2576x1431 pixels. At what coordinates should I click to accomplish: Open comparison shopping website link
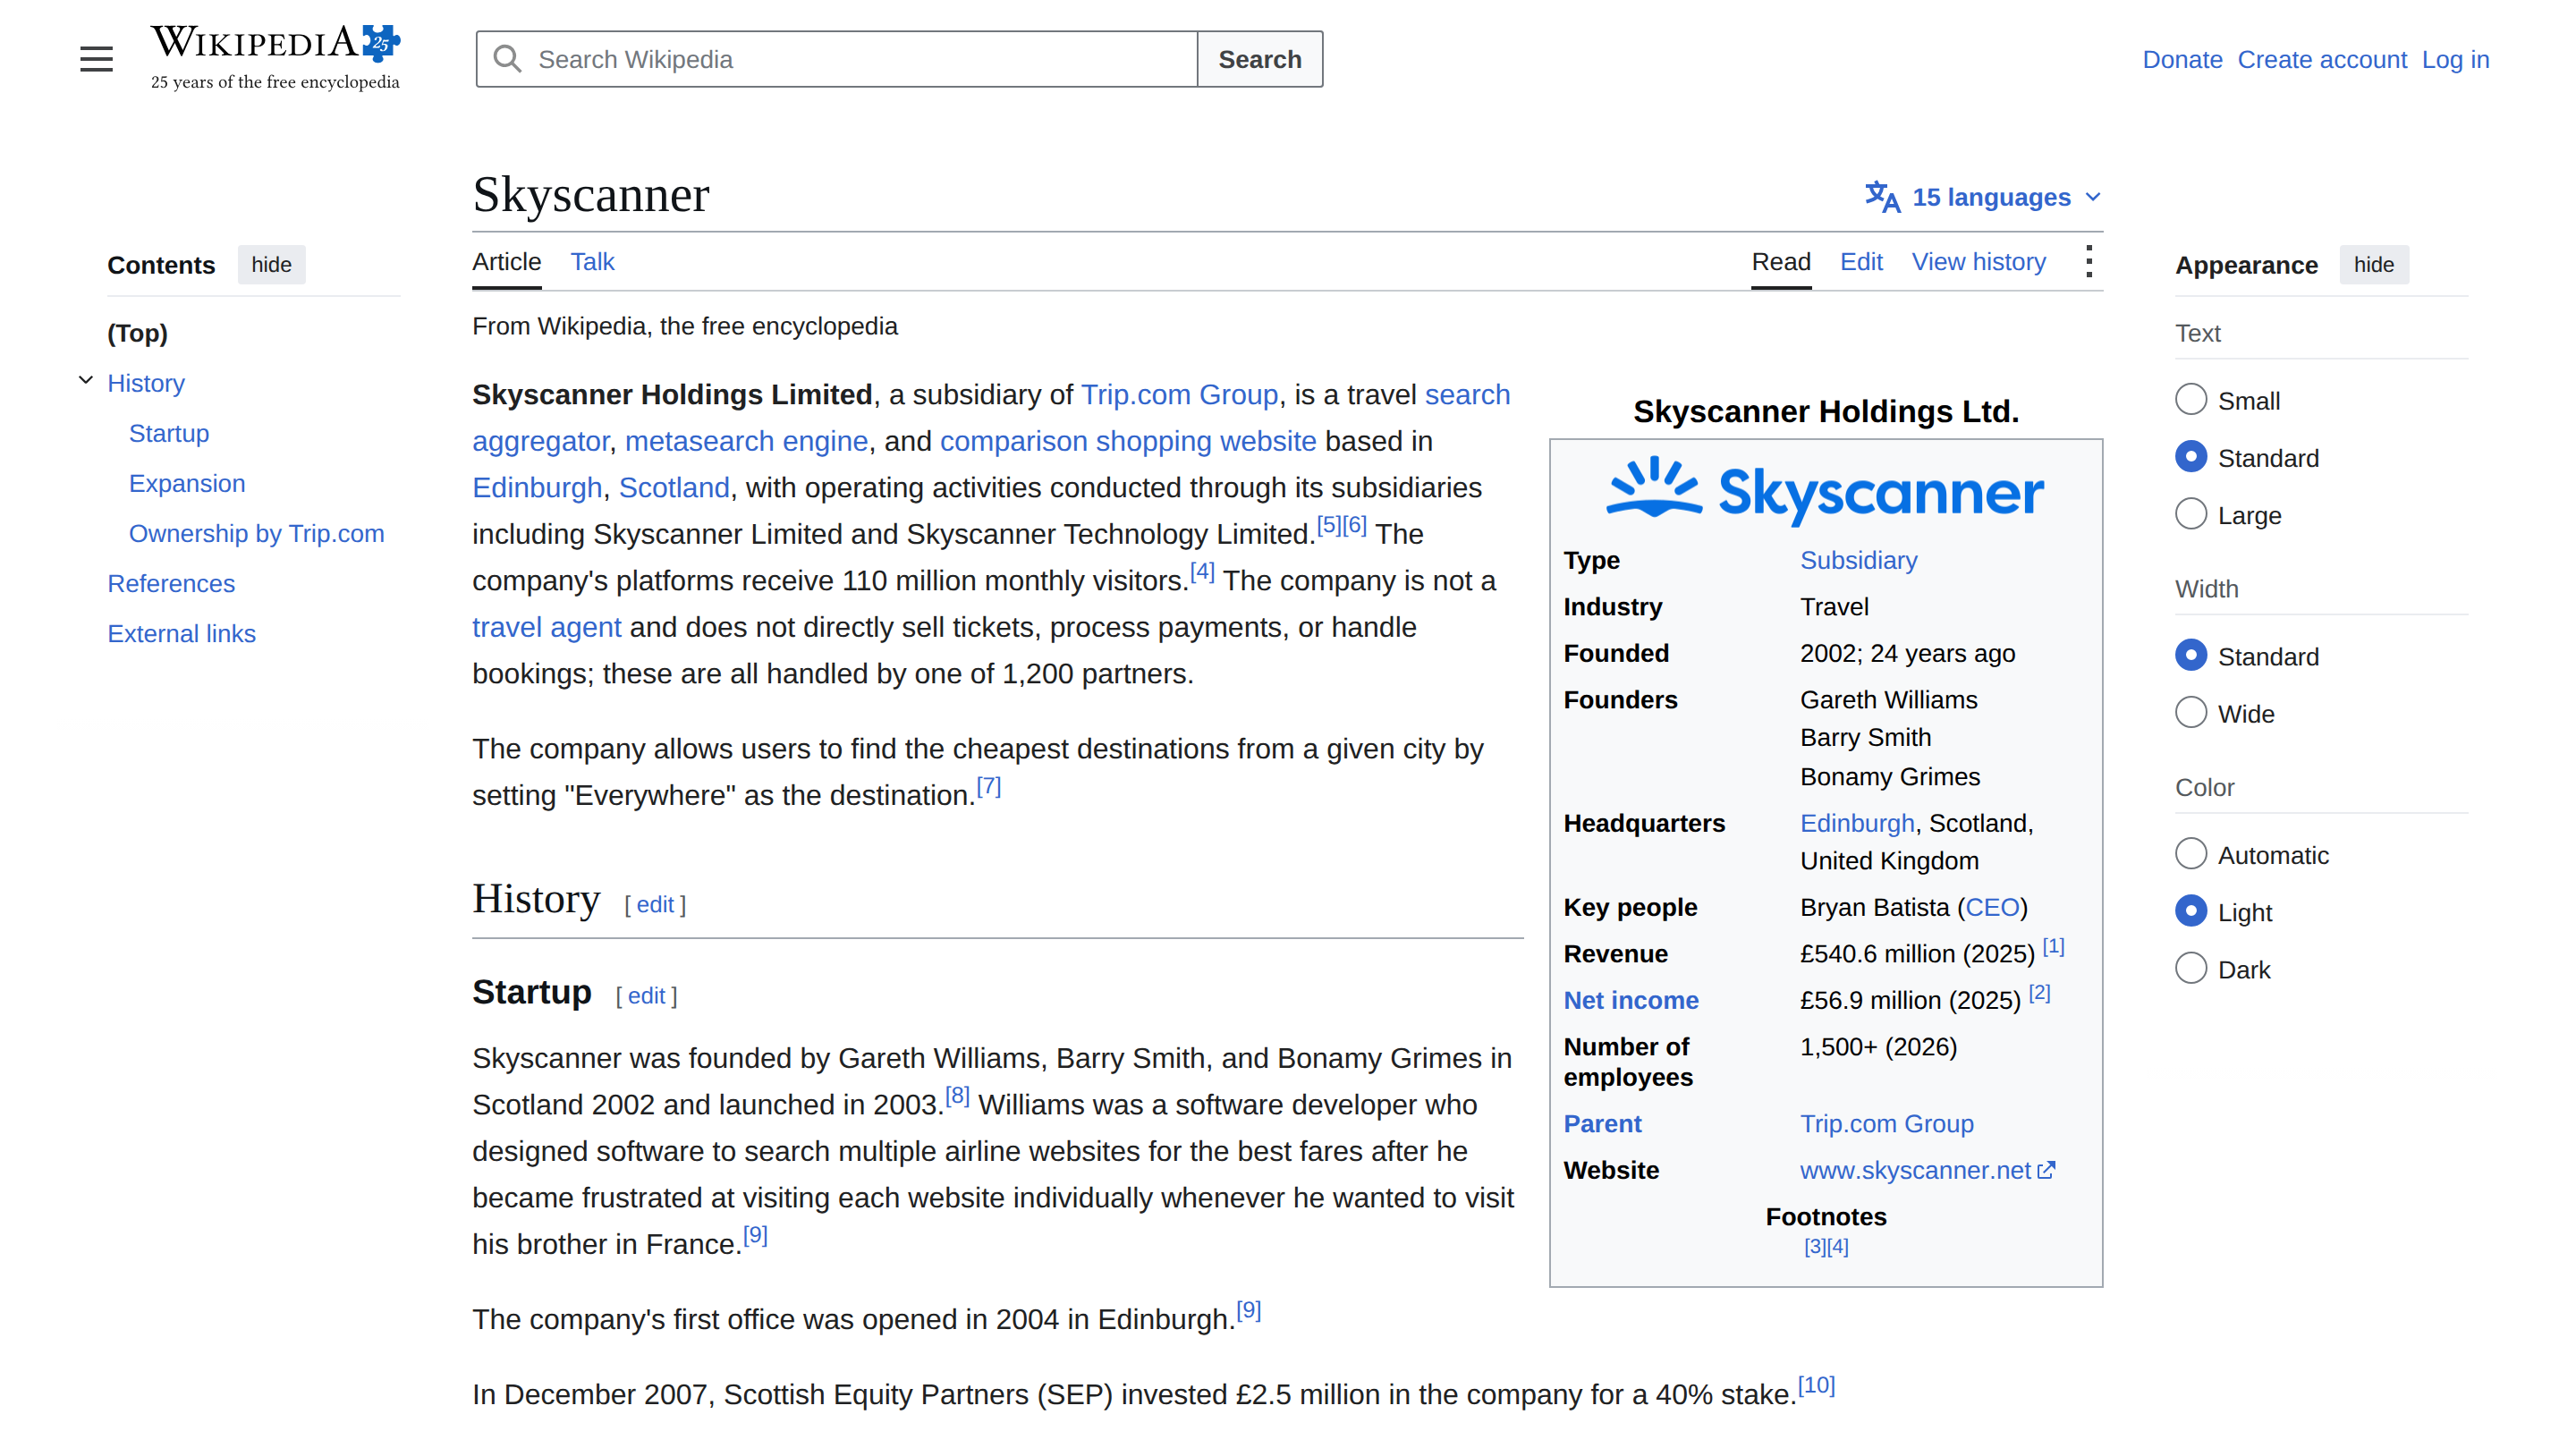(1128, 441)
